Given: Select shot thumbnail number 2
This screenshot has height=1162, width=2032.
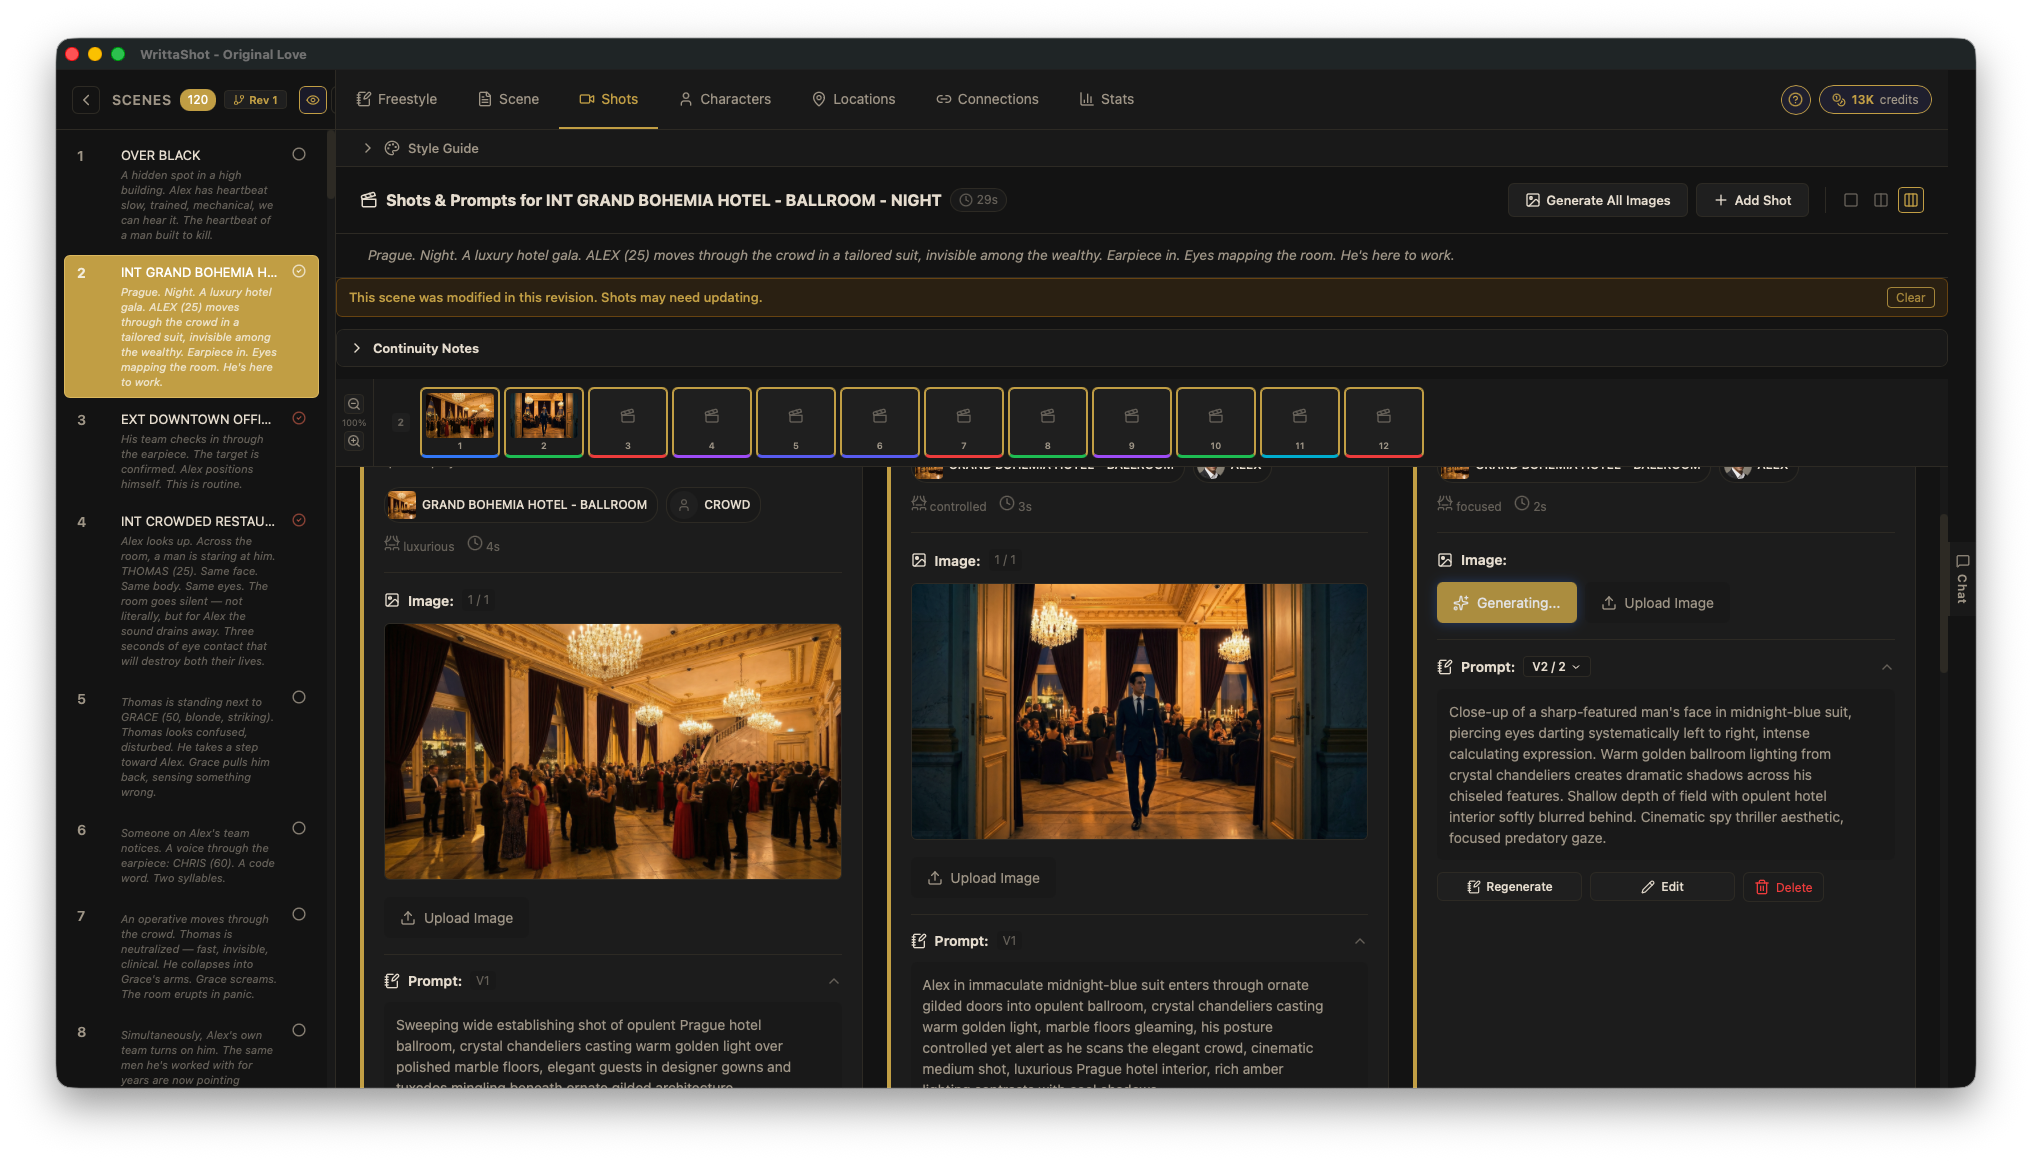Looking at the screenshot, I should [x=543, y=421].
